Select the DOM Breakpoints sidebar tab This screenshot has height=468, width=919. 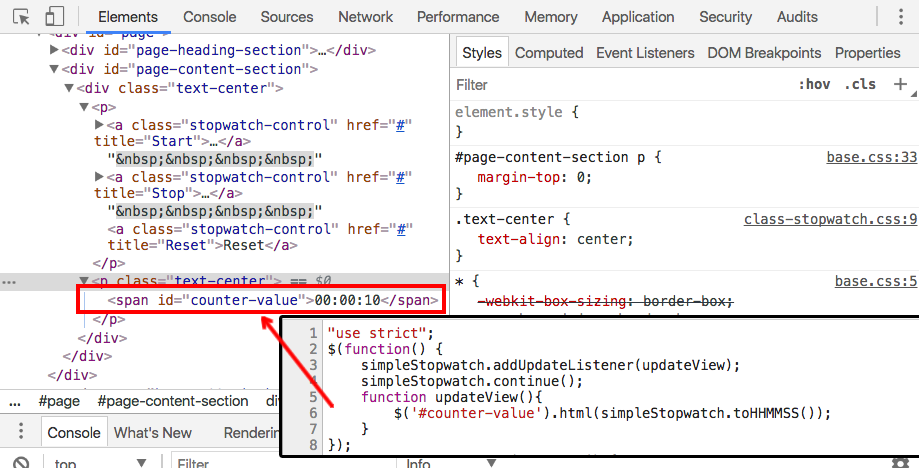(764, 53)
